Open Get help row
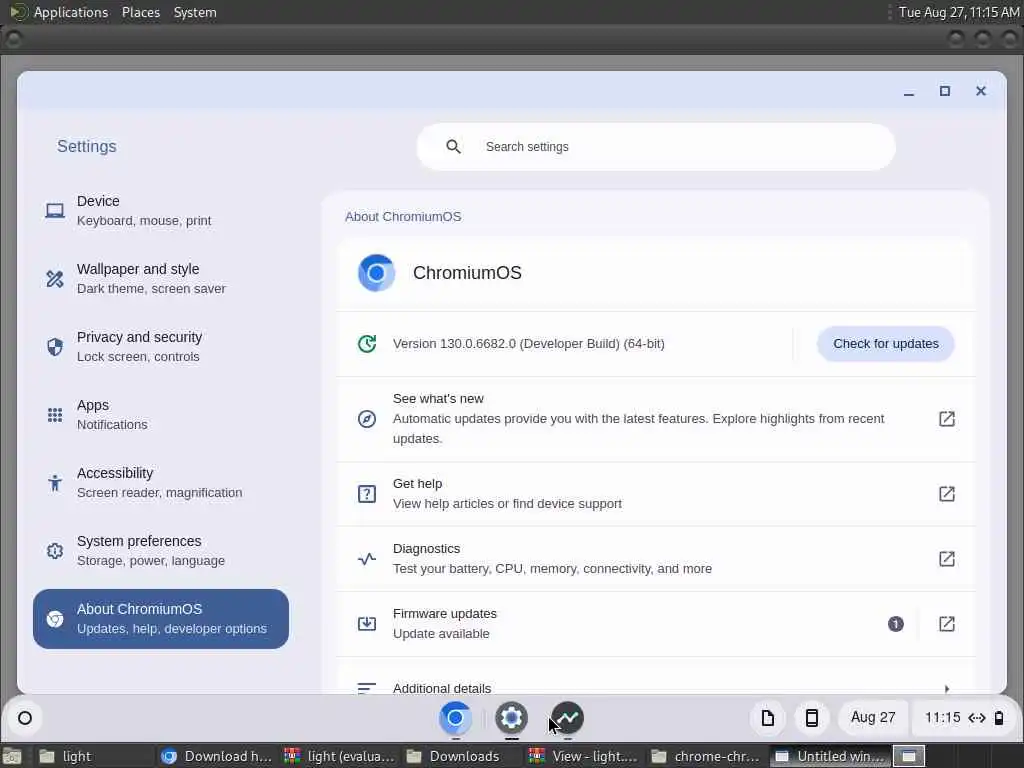The width and height of the screenshot is (1024, 768). click(656, 494)
